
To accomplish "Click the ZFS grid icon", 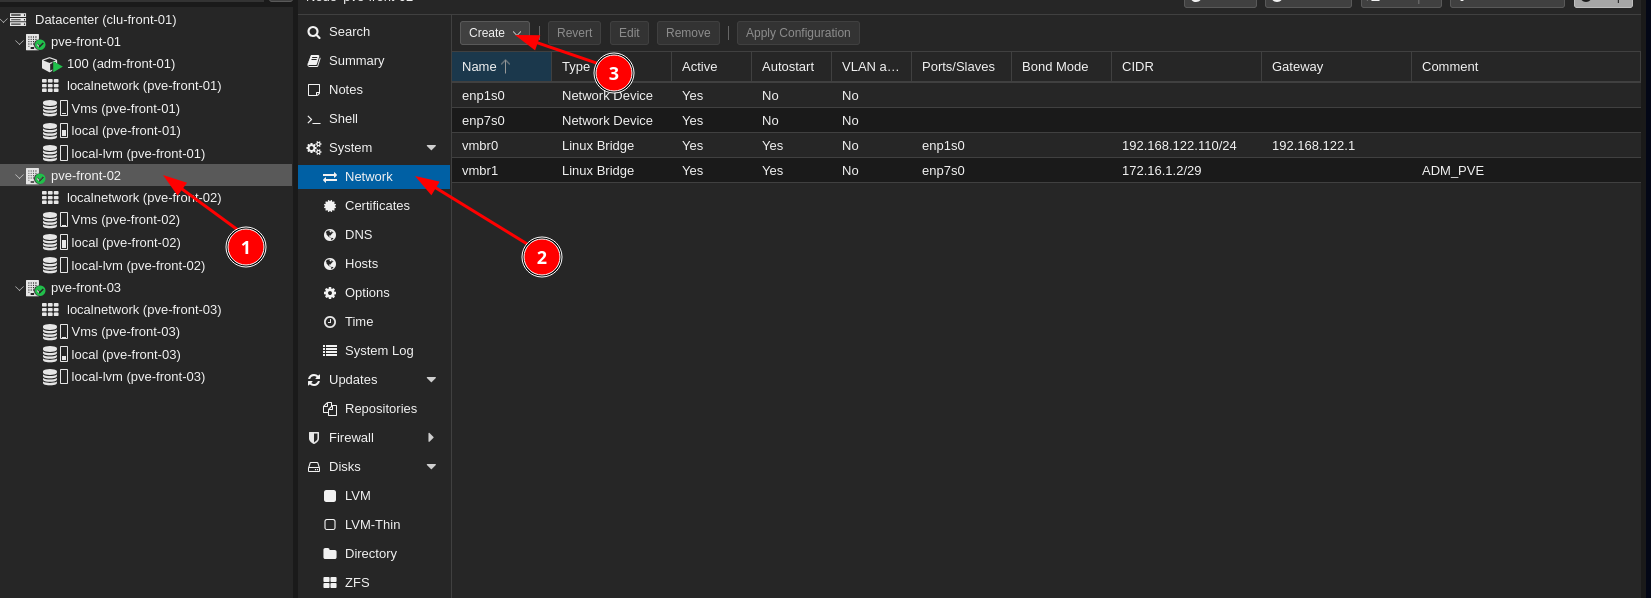I will pyautogui.click(x=330, y=583).
